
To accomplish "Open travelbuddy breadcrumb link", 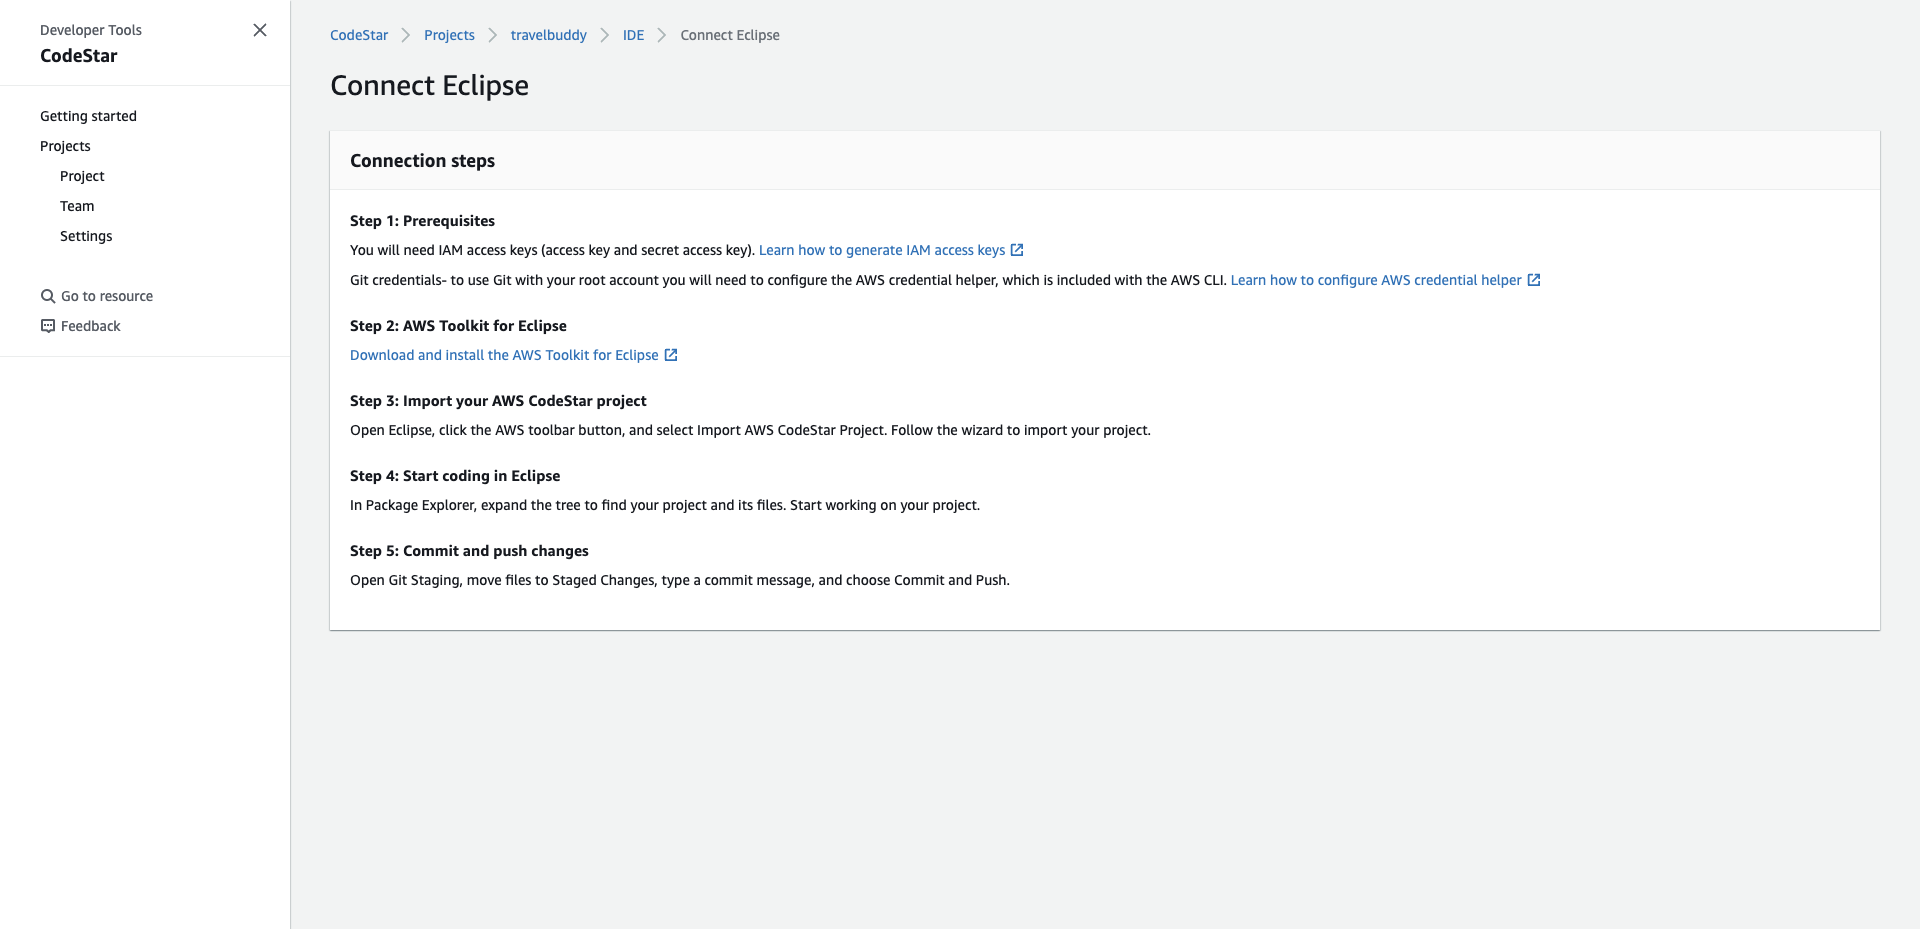I will coord(549,35).
